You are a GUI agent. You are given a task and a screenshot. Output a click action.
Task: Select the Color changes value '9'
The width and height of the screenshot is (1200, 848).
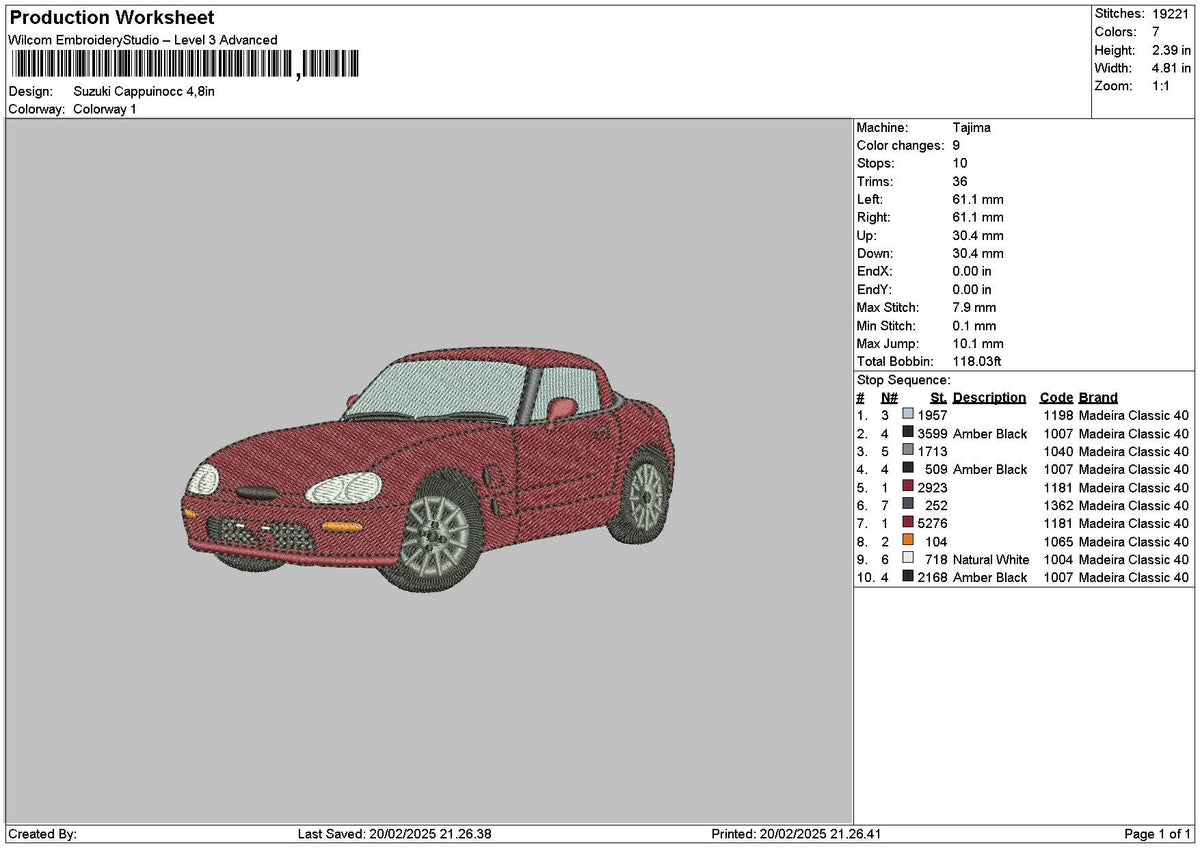[x=957, y=146]
